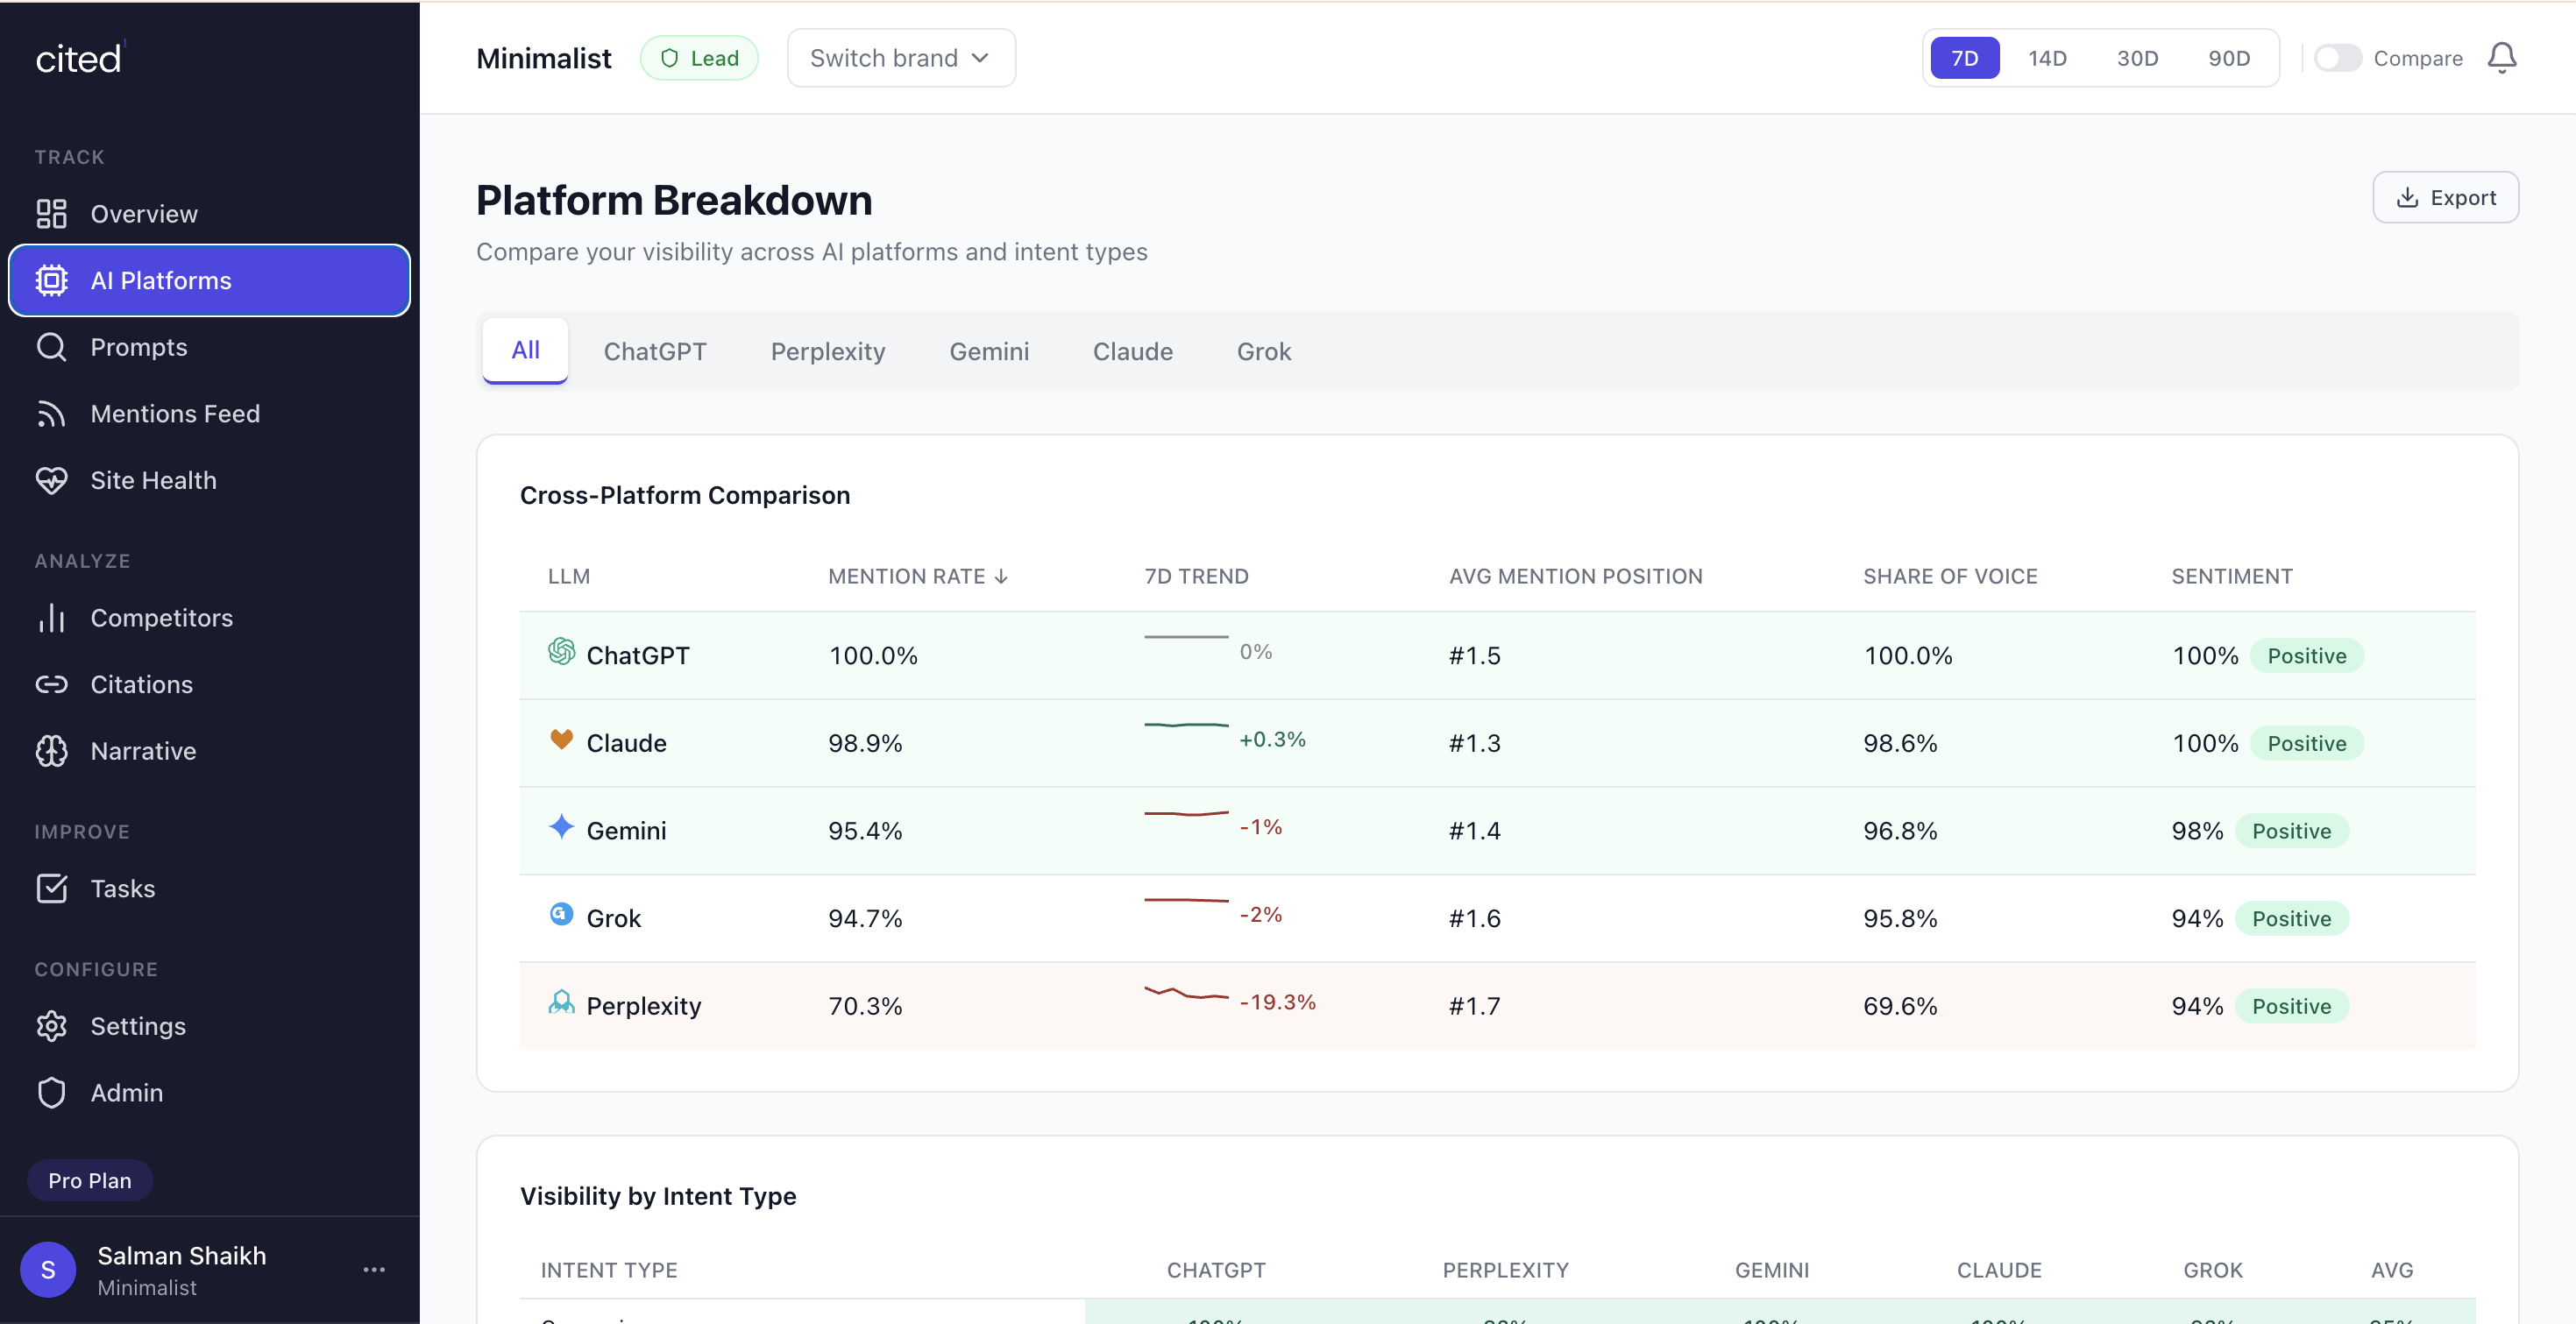
Task: Click ChatGPT's #1.5 average position
Action: [1474, 656]
